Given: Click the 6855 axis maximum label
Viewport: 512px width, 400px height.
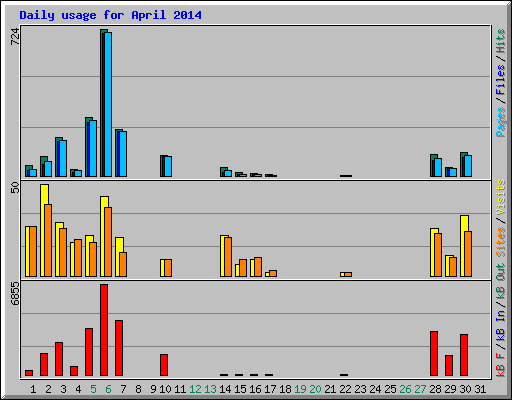Looking at the screenshot, I should click(15, 294).
